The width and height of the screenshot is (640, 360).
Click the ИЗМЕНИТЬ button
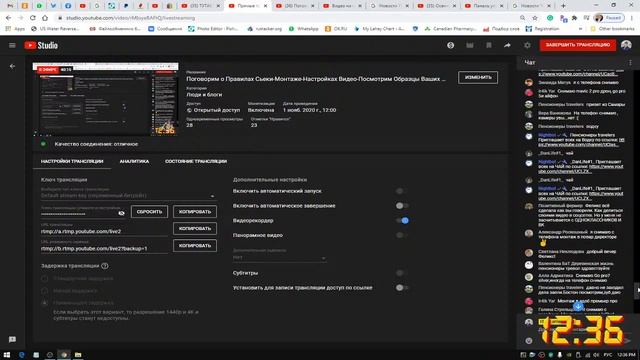[478, 78]
